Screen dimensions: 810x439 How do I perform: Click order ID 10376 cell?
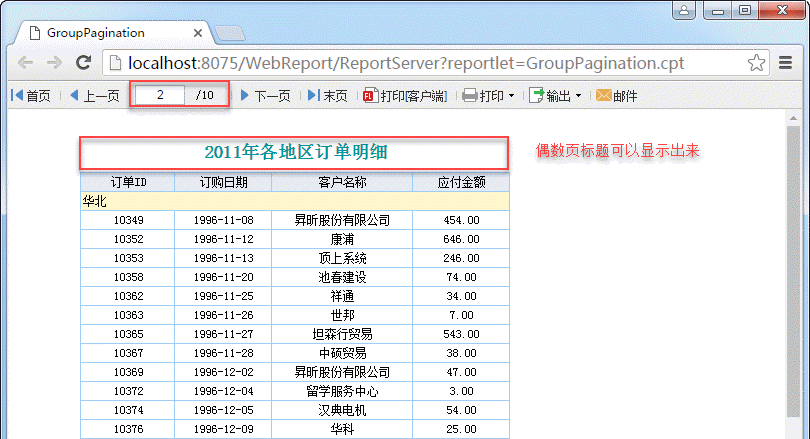[128, 429]
